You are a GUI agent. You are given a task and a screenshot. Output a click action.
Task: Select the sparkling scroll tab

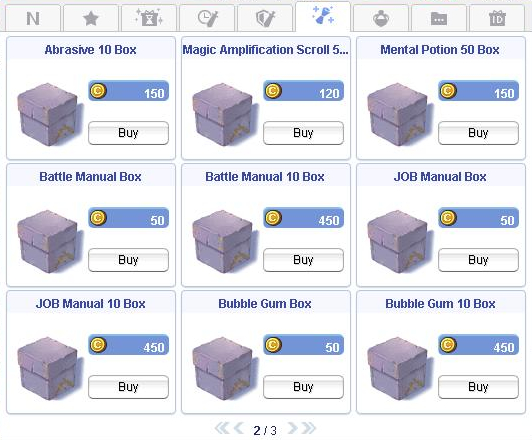pos(323,17)
